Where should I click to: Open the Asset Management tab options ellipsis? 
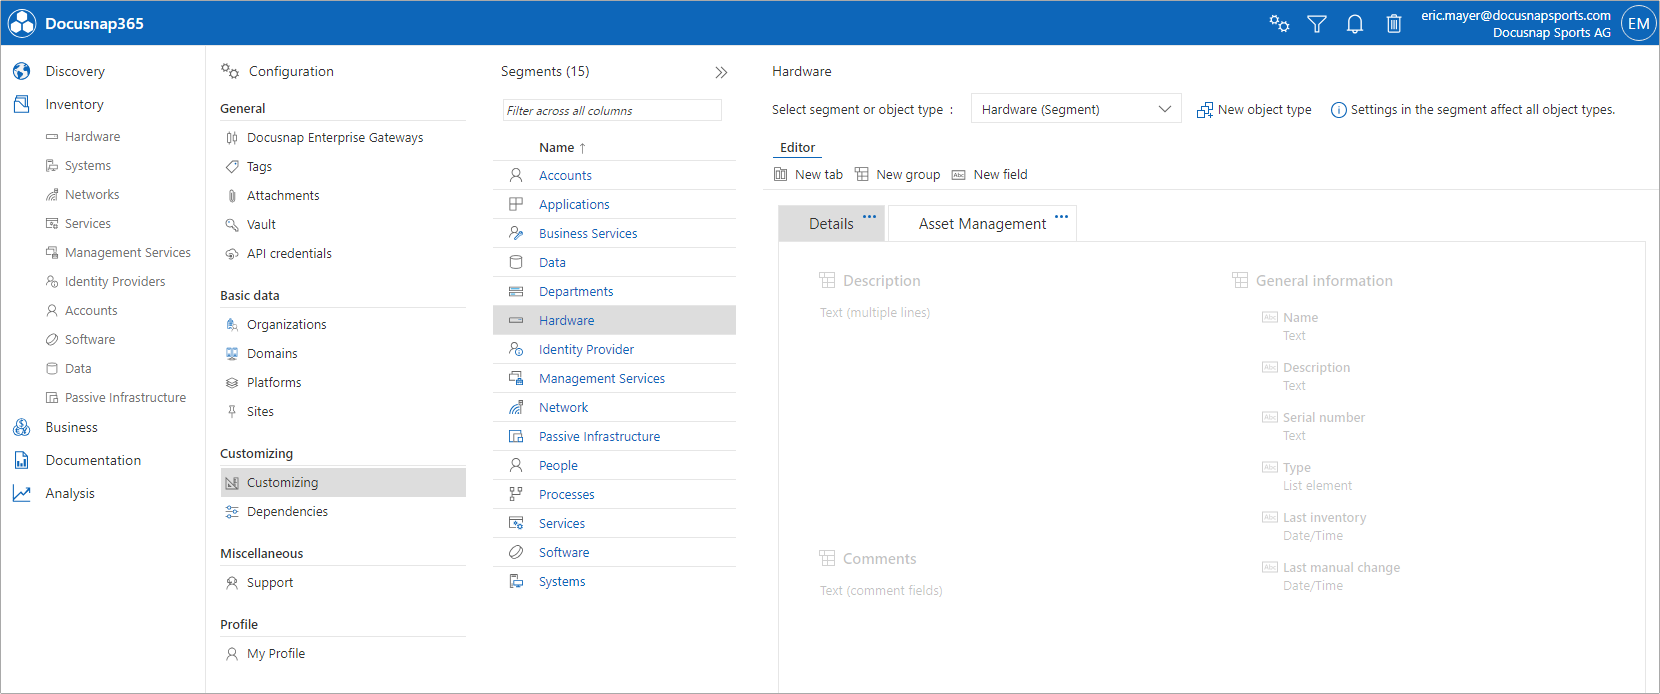pos(1061,216)
